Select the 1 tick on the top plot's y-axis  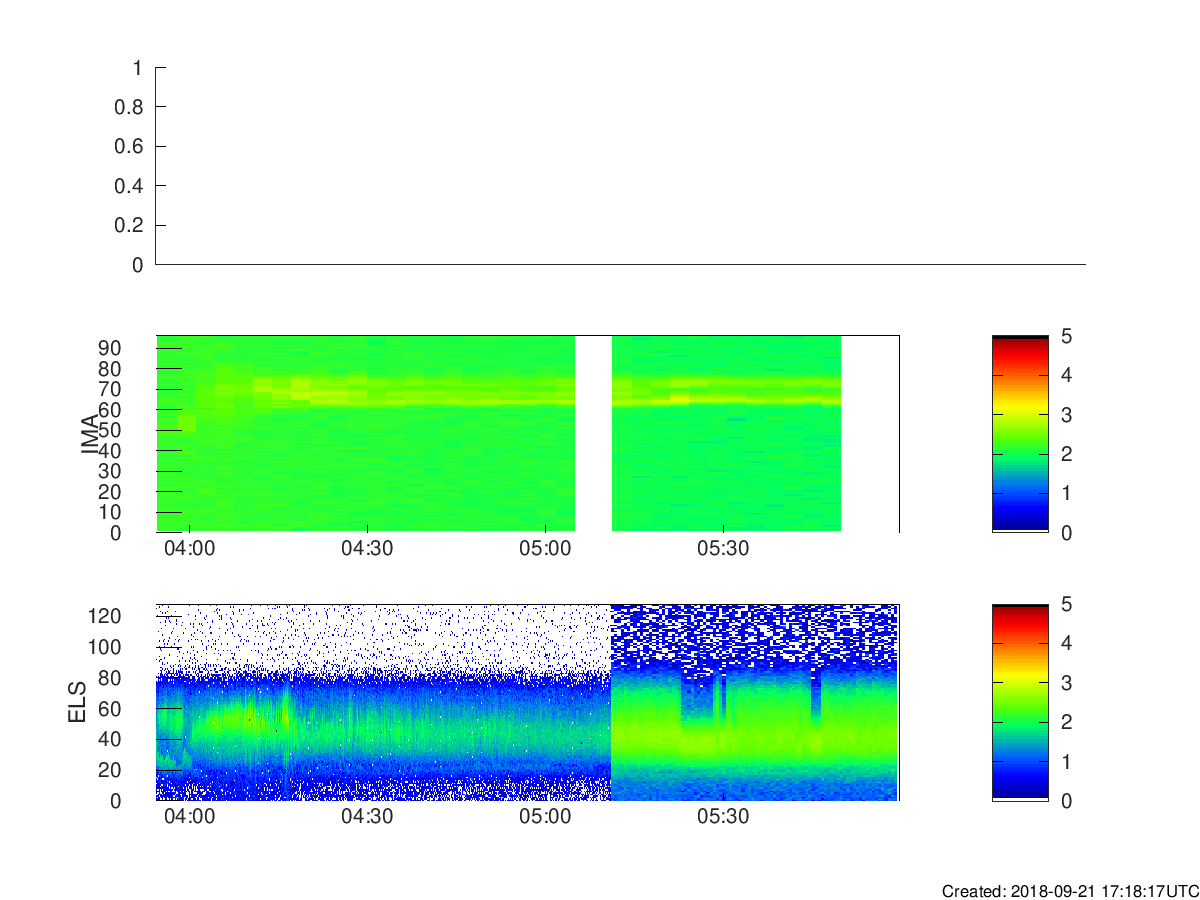pos(138,68)
